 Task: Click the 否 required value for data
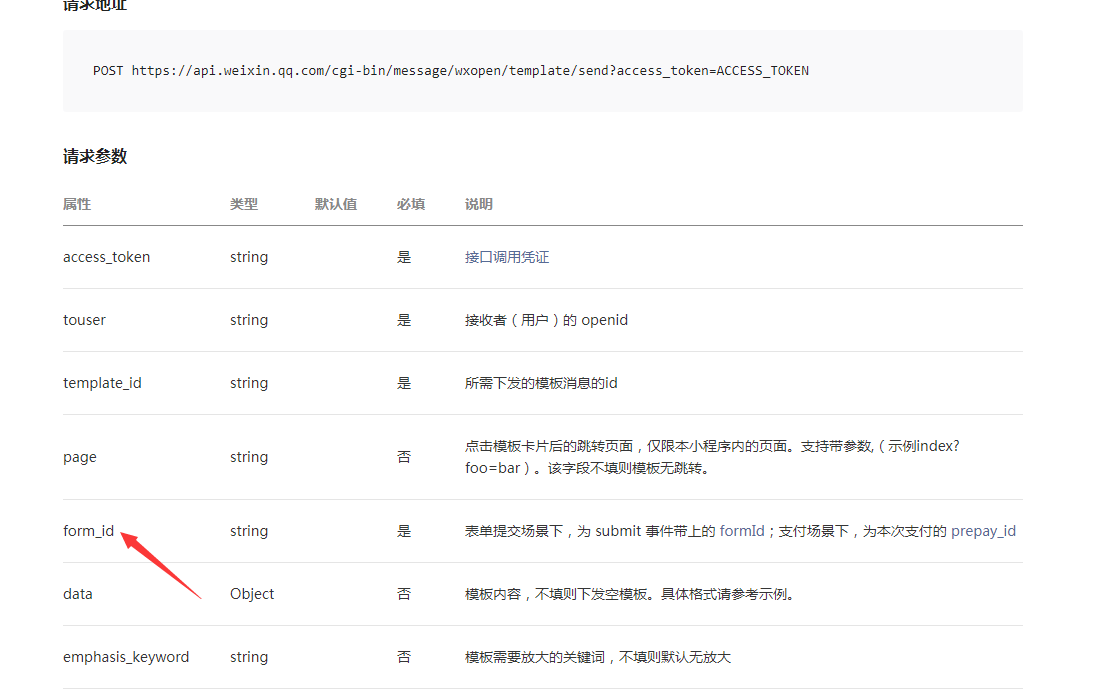click(403, 594)
